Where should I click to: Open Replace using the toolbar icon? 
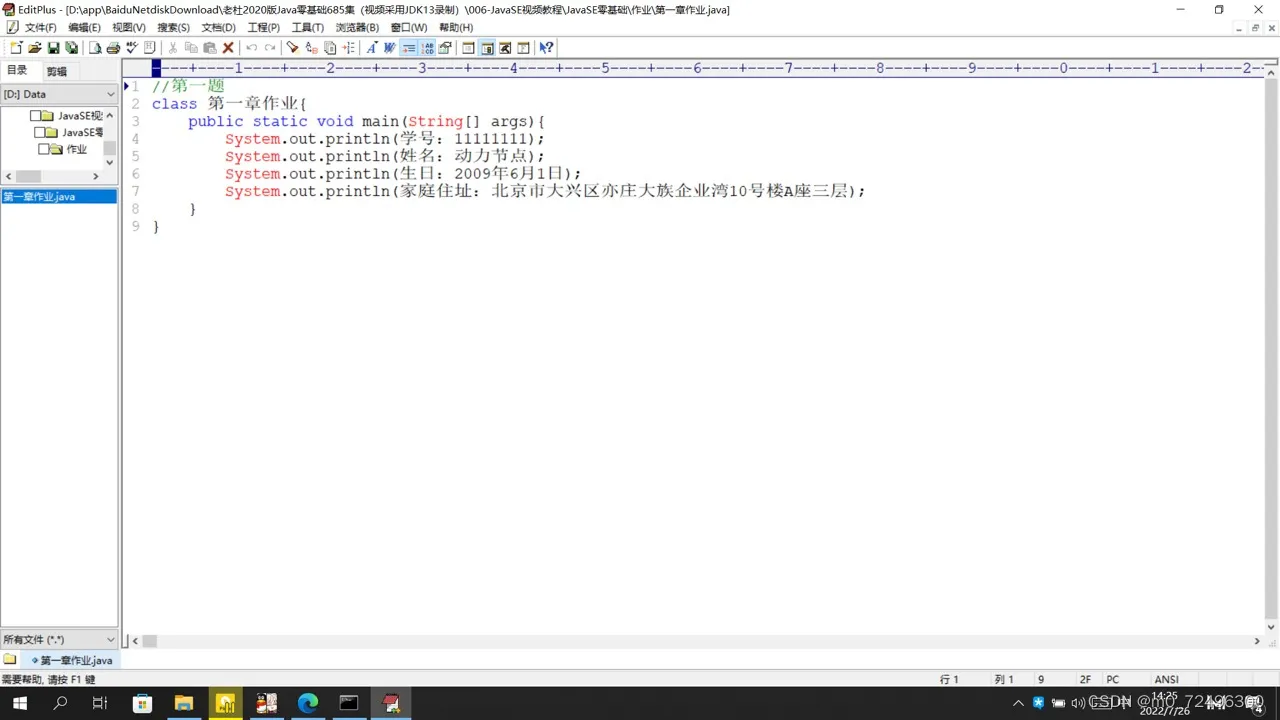(311, 47)
